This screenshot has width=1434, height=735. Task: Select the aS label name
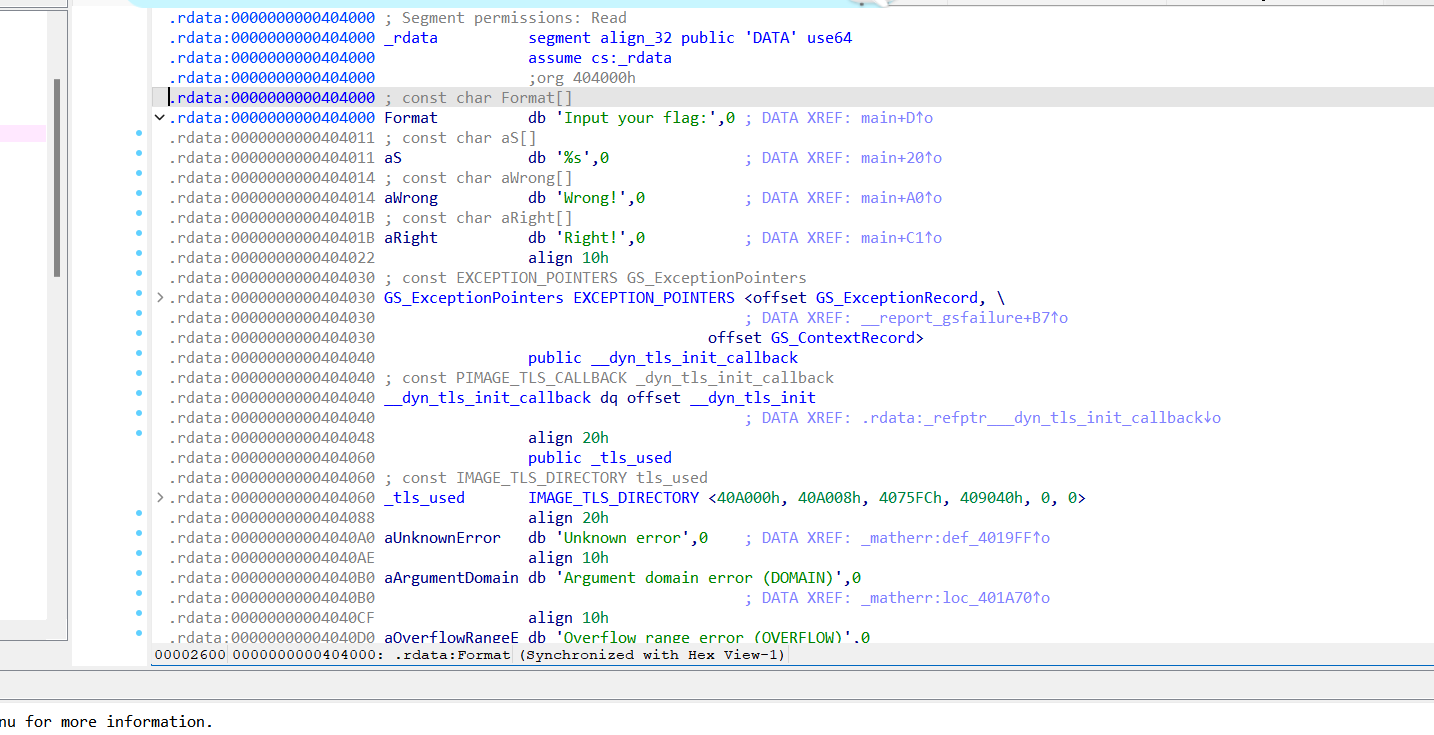click(x=393, y=158)
